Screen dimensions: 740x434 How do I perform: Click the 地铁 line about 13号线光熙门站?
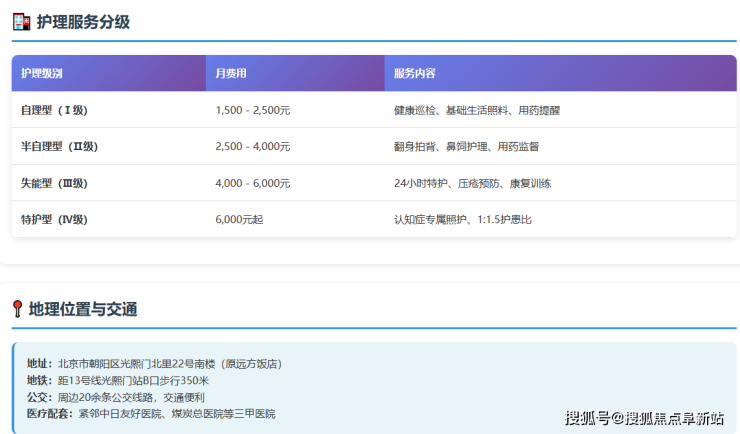pos(118,381)
